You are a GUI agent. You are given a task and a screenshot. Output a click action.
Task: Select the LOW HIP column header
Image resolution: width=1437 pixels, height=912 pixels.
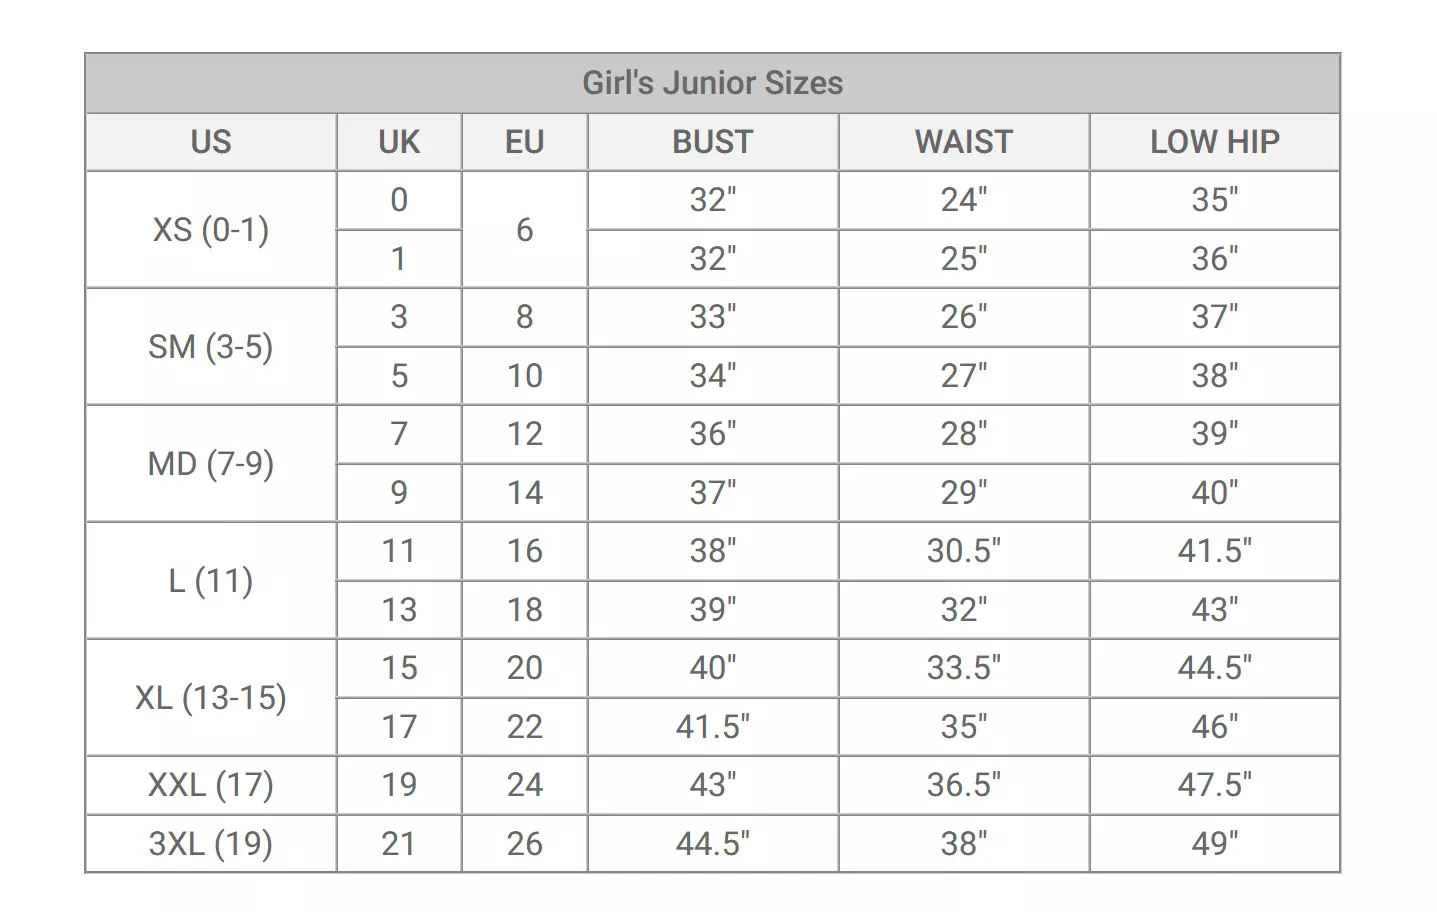(x=1214, y=142)
